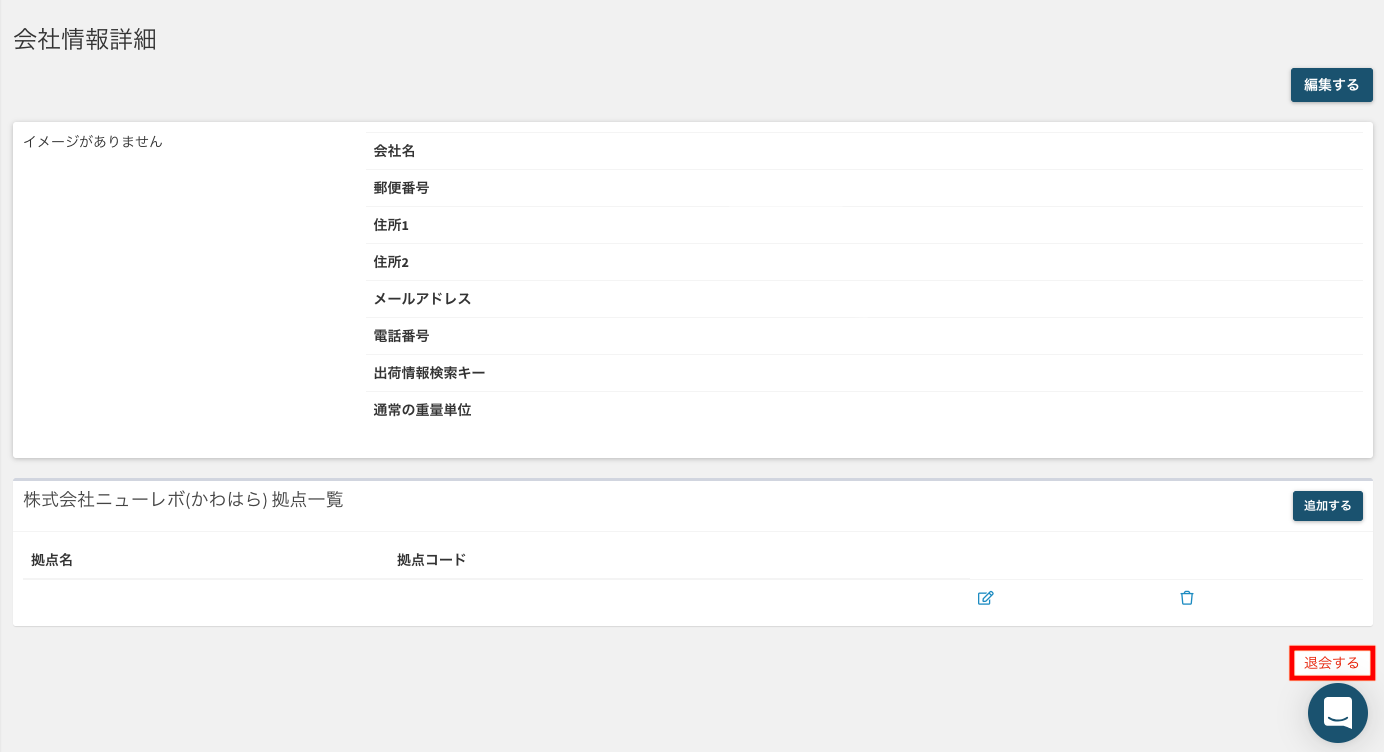Image resolution: width=1384 pixels, height=752 pixels.
Task: Click the 退会する withdrawal link
Action: pyautogui.click(x=1332, y=663)
